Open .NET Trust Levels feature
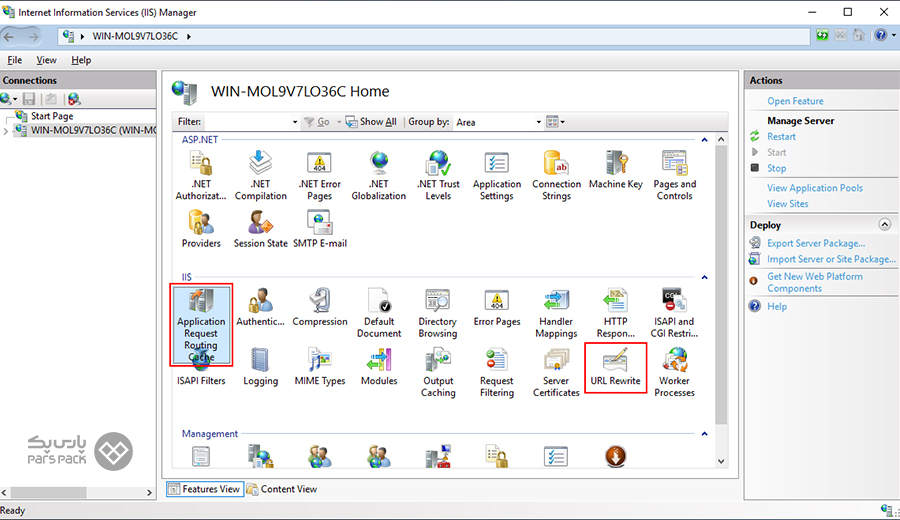The height and width of the screenshot is (520, 900). (439, 176)
